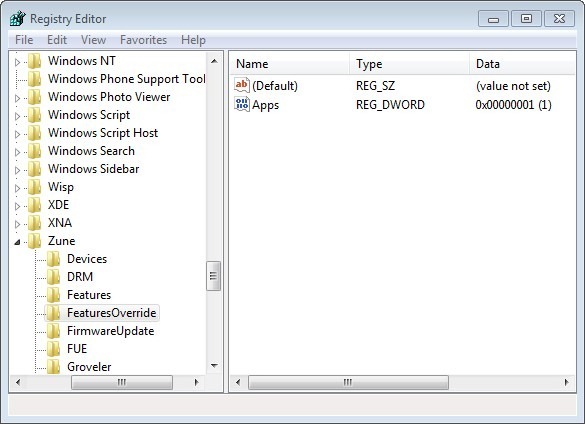Expand the Windows Script key
Screen dimensions: 585x424
tap(17, 116)
